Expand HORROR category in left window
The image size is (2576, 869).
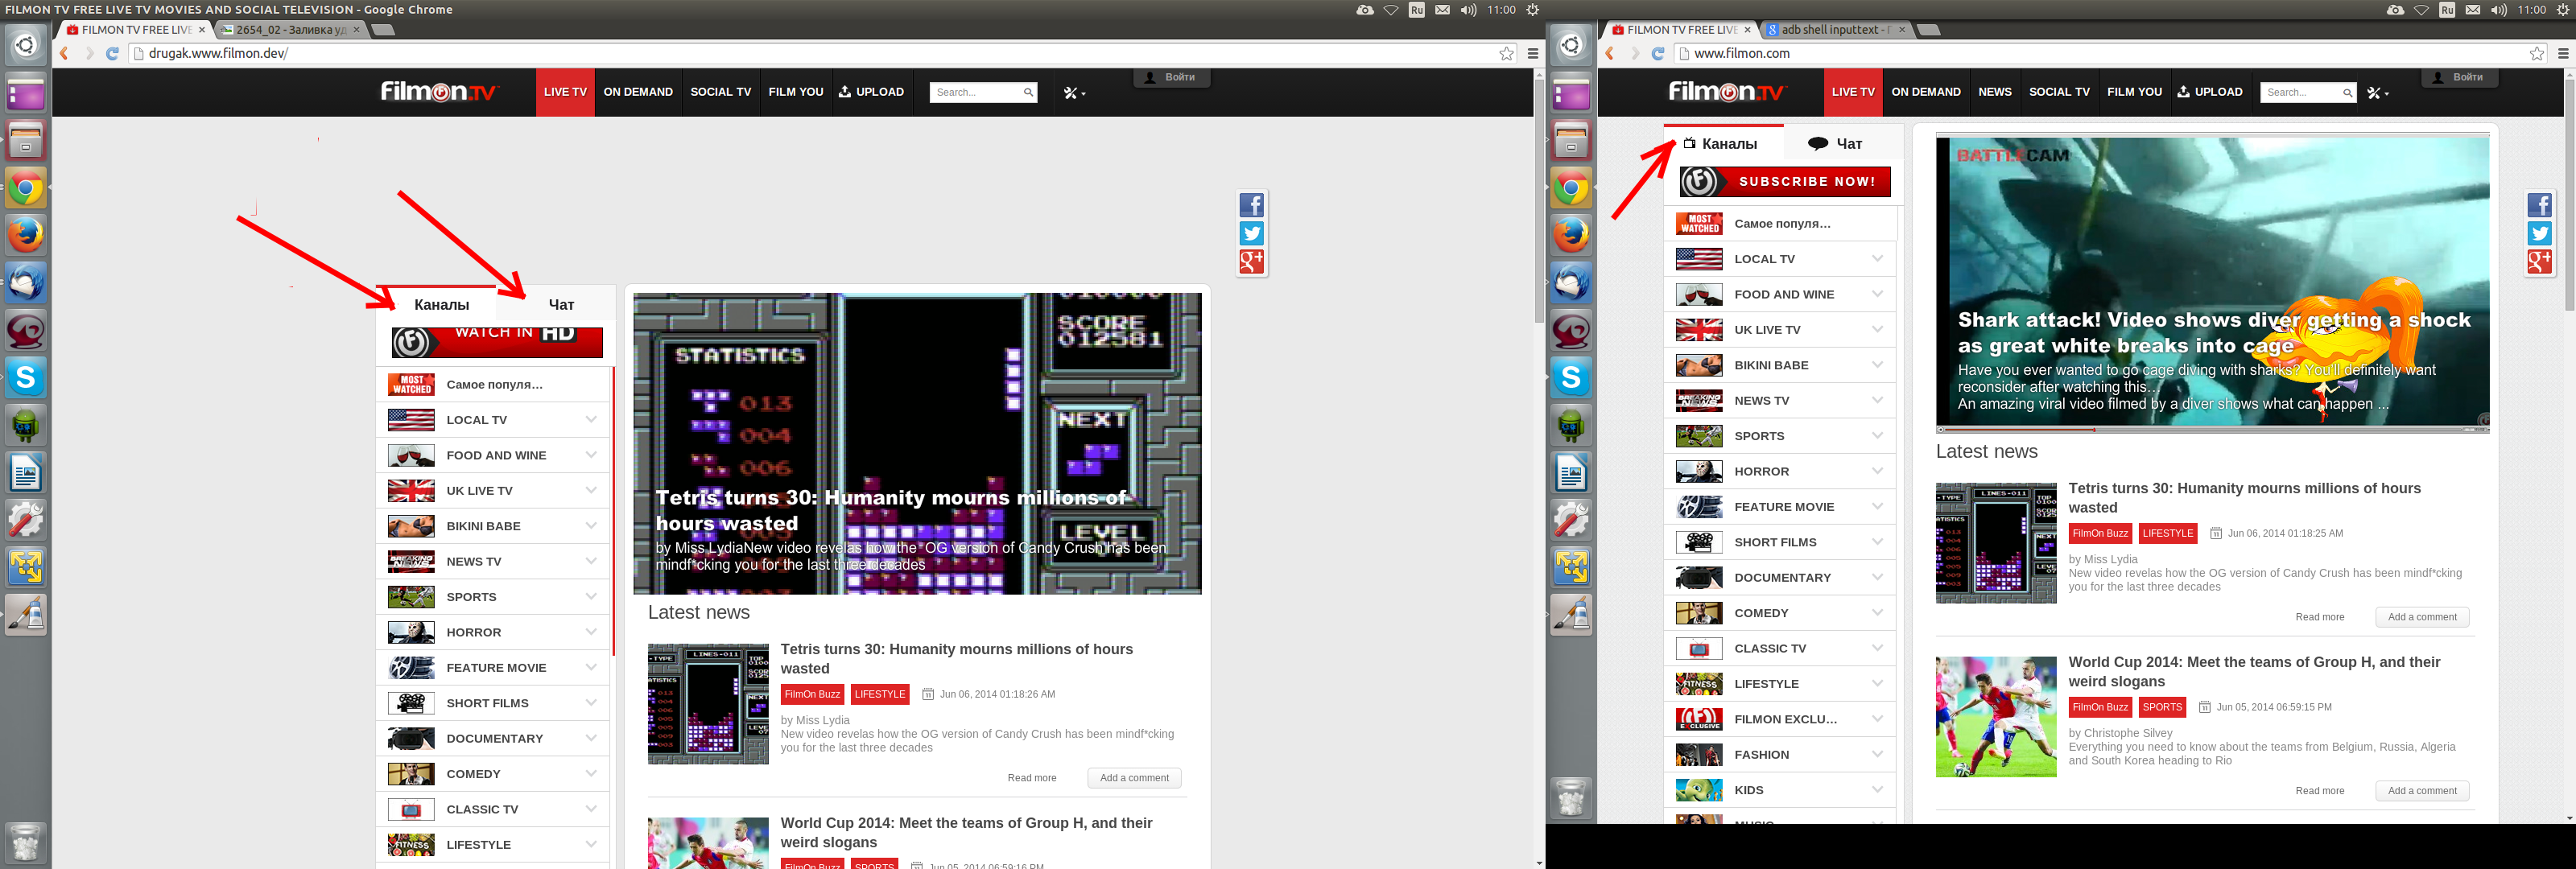[590, 632]
